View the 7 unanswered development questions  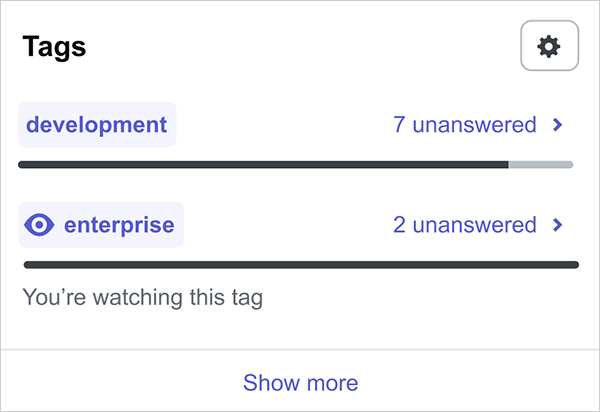tap(465, 125)
